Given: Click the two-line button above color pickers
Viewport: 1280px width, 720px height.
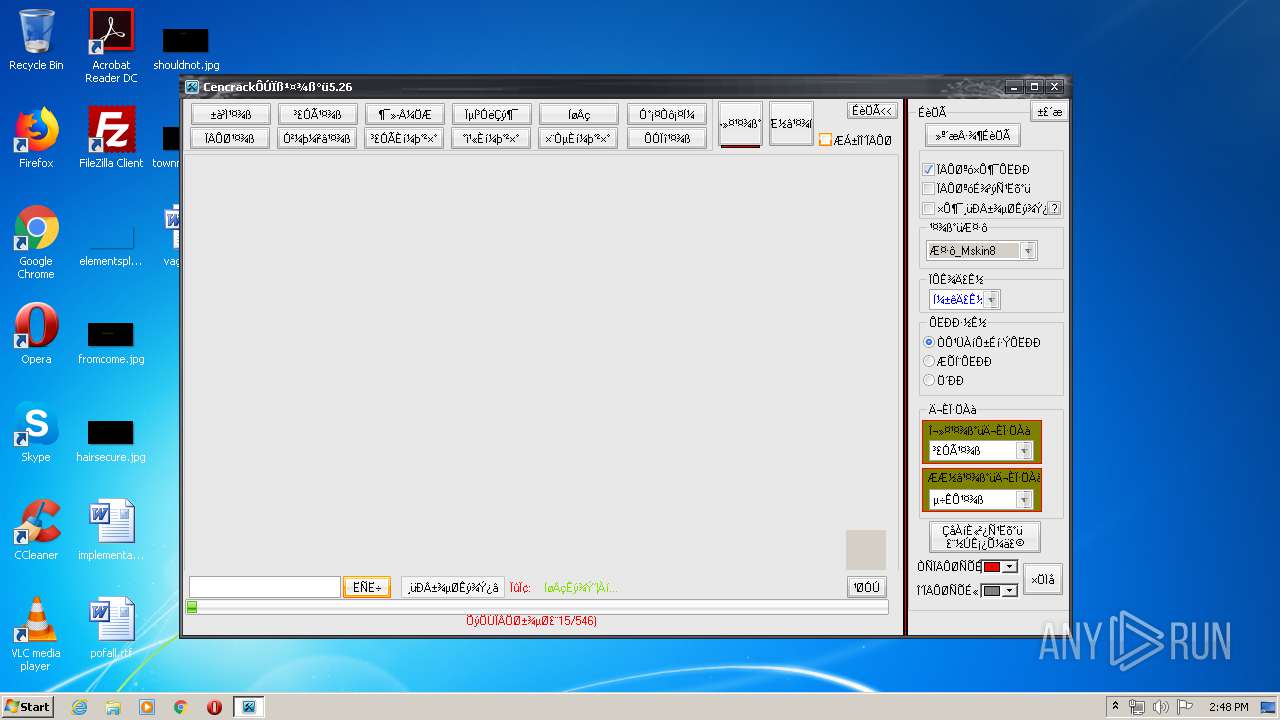Looking at the screenshot, I should 984,537.
